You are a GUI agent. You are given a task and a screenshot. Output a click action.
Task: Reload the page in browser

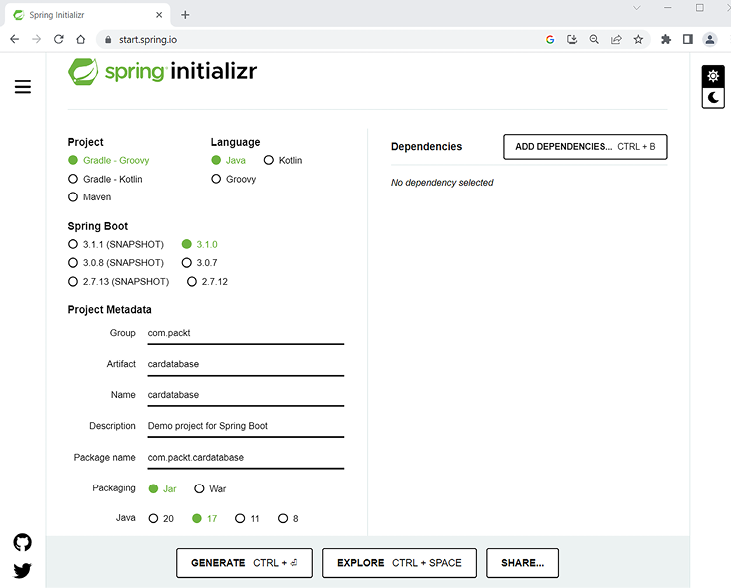[59, 39]
